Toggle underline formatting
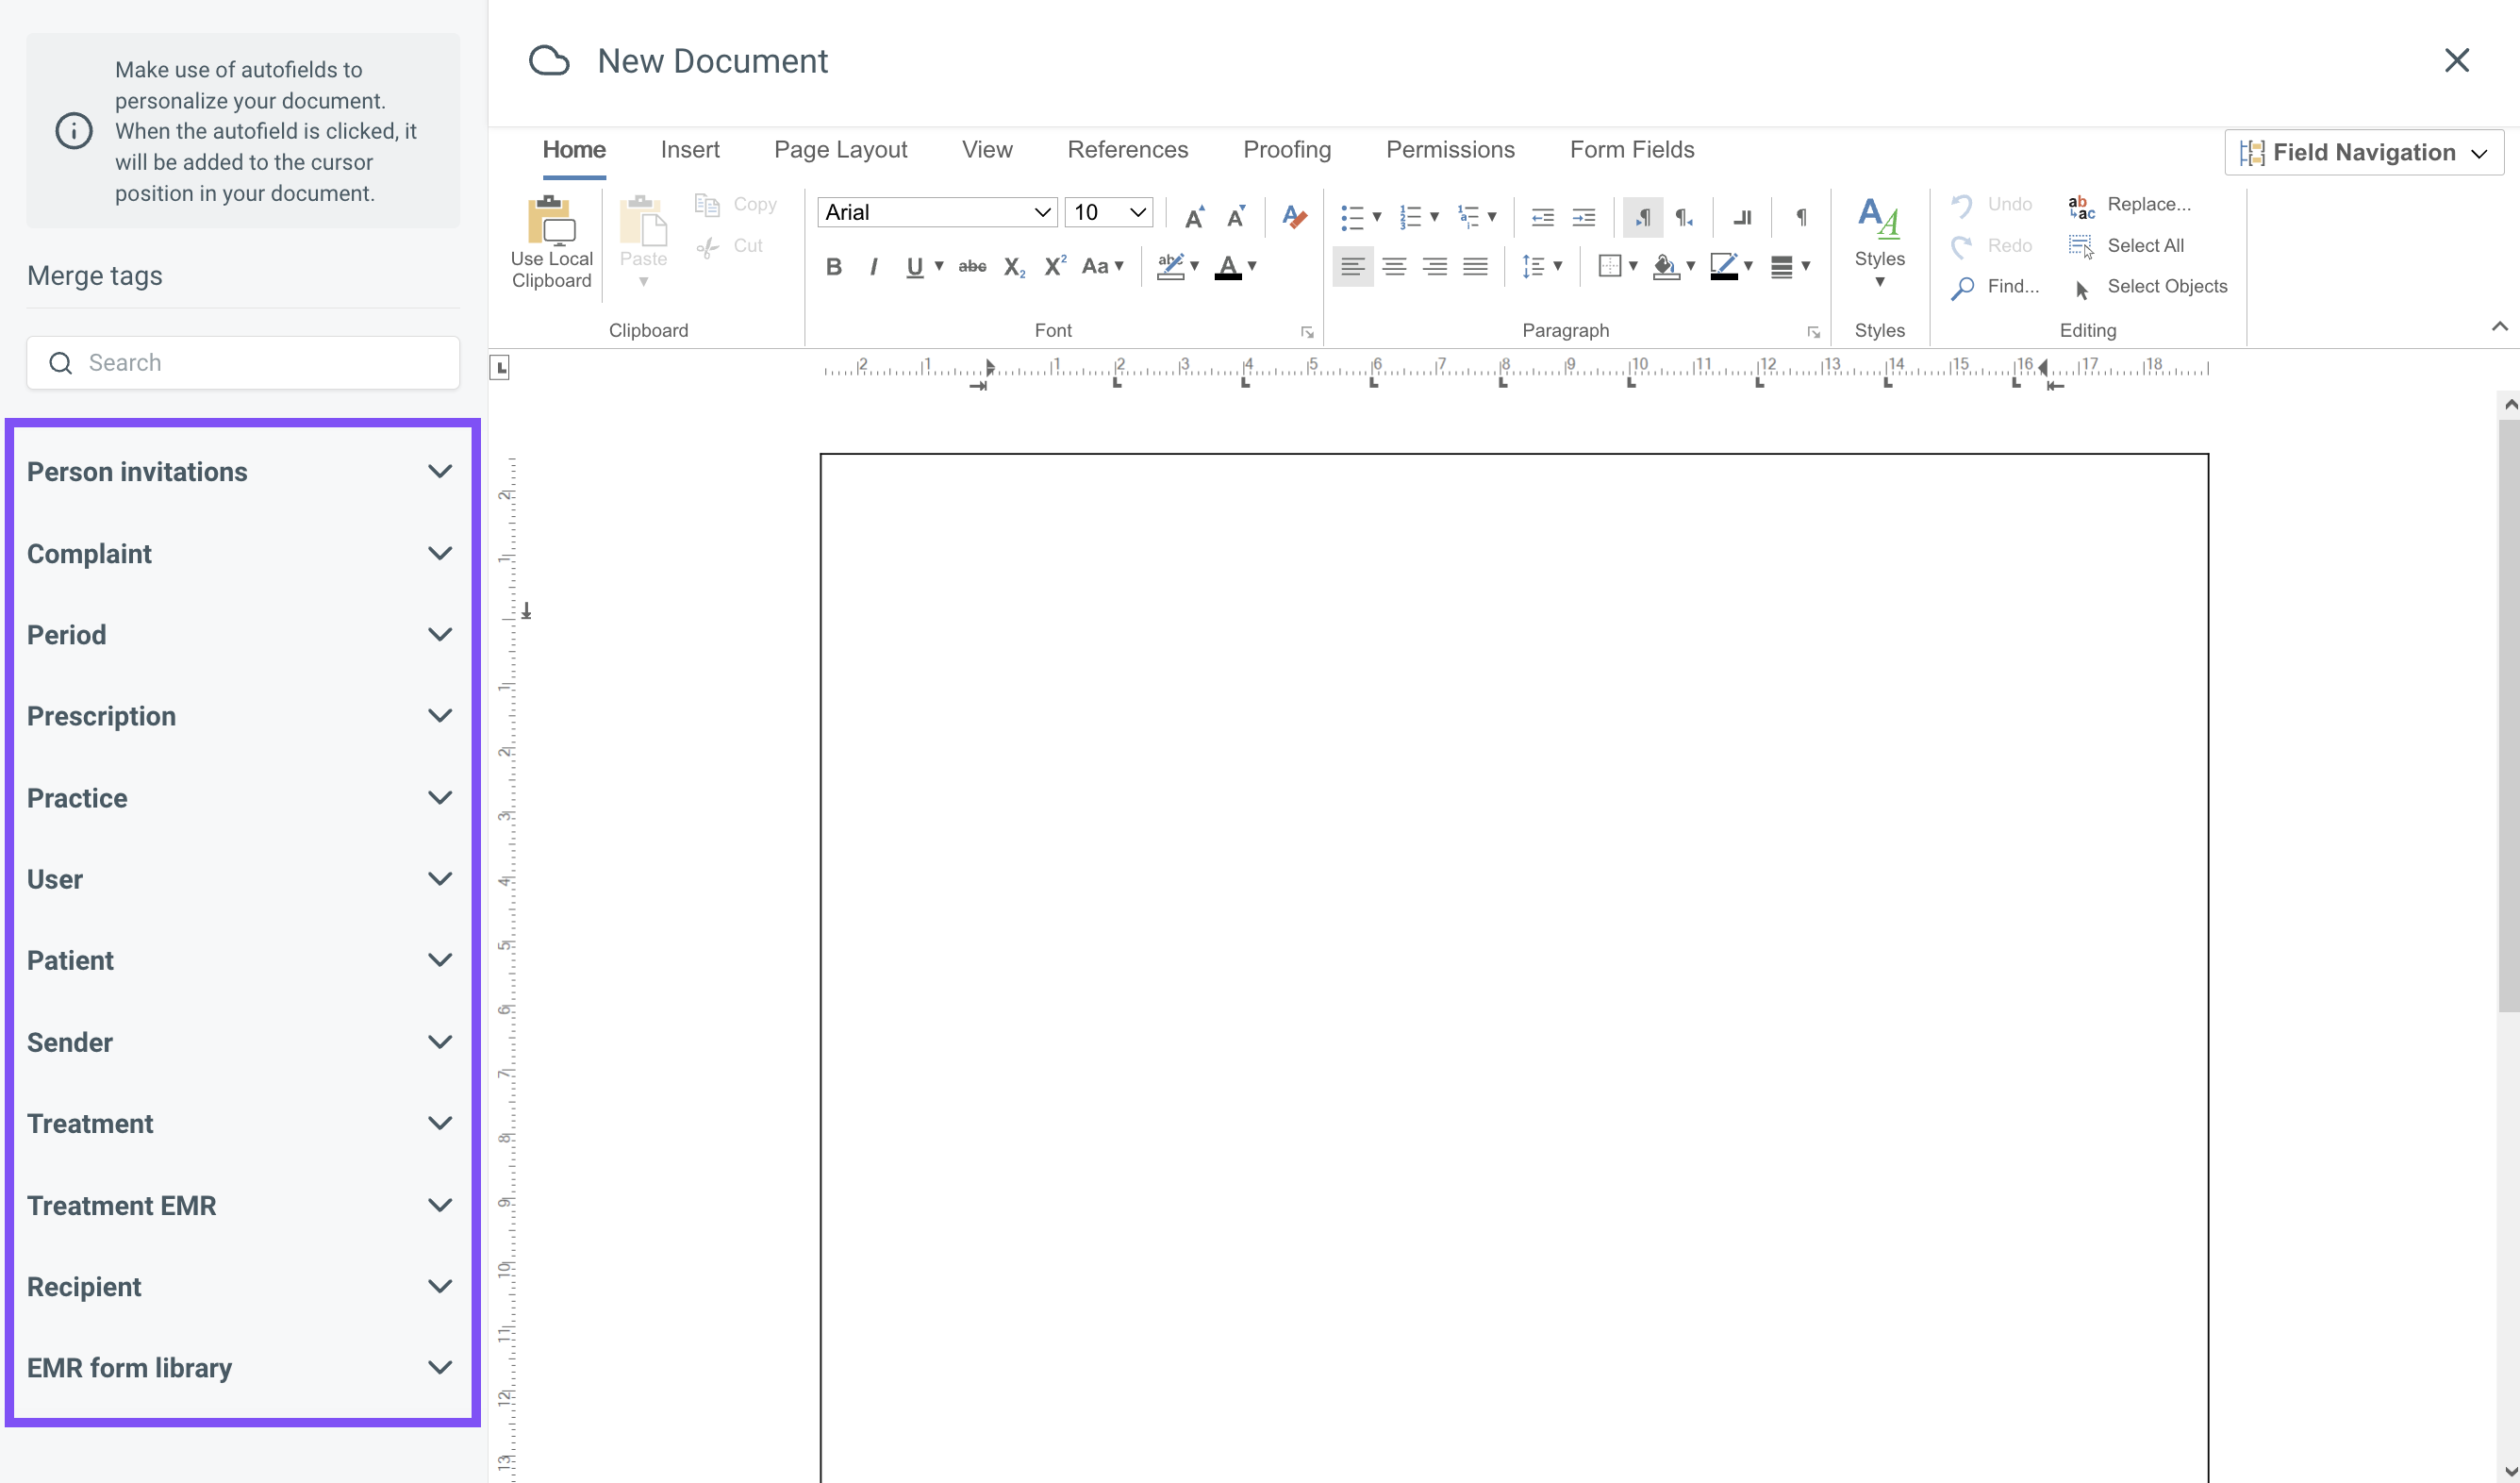The height and width of the screenshot is (1483, 2520). (914, 266)
